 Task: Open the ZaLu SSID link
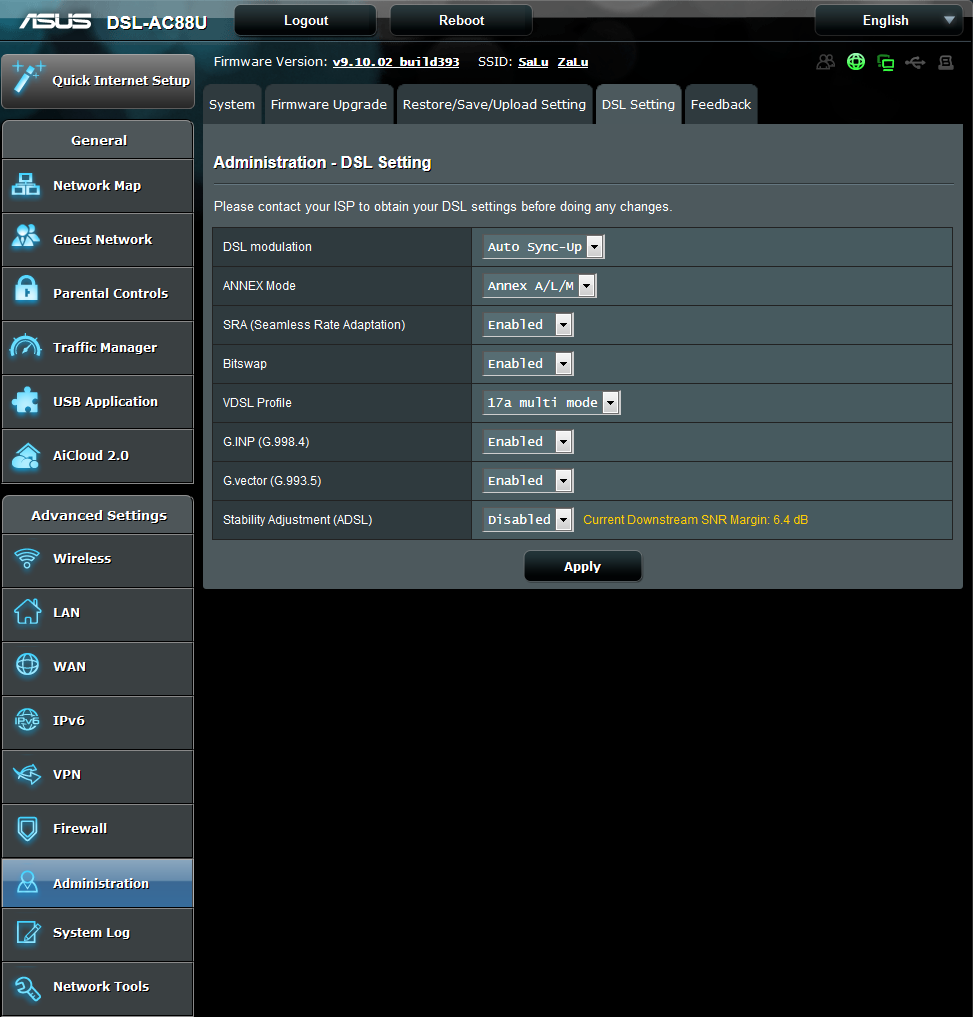point(573,62)
